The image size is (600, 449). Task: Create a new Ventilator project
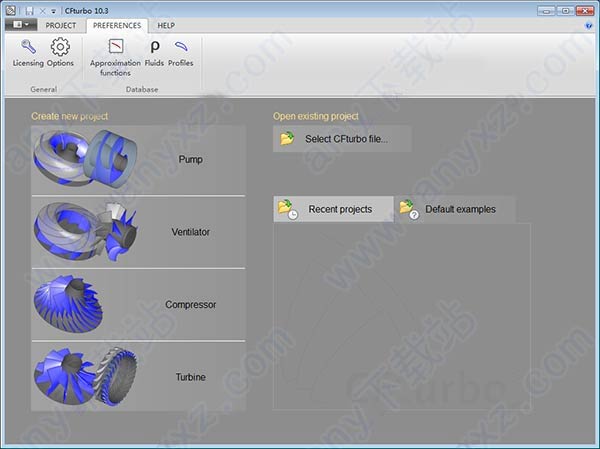pyautogui.click(x=138, y=232)
